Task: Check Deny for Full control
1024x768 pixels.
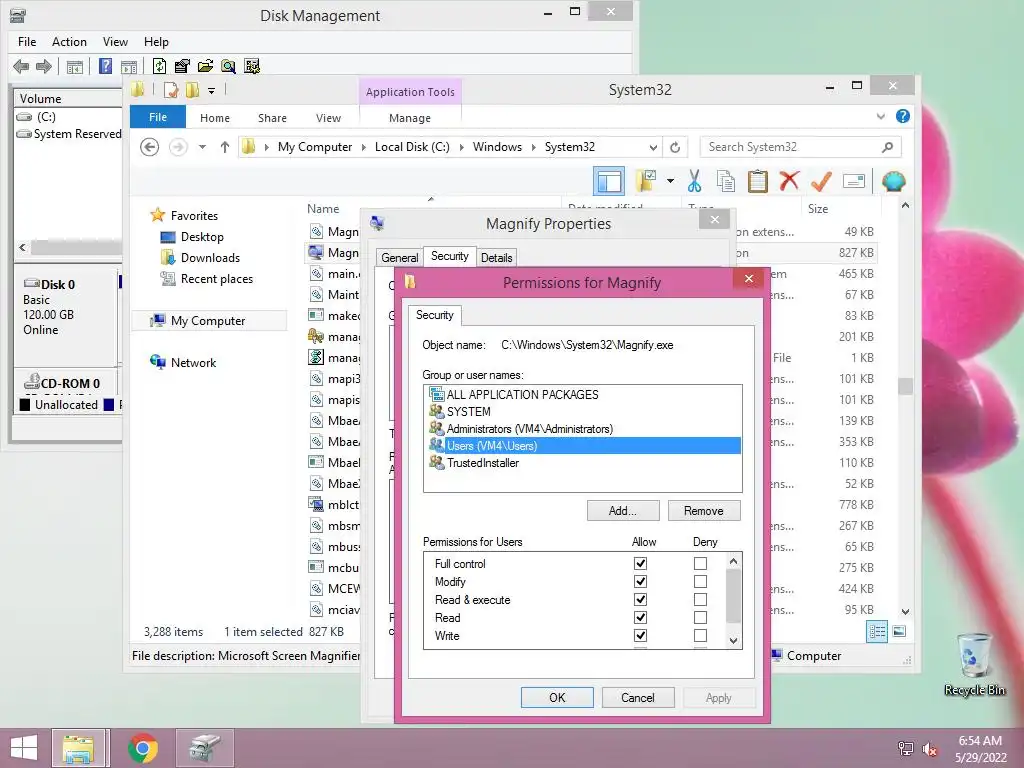Action: point(700,563)
